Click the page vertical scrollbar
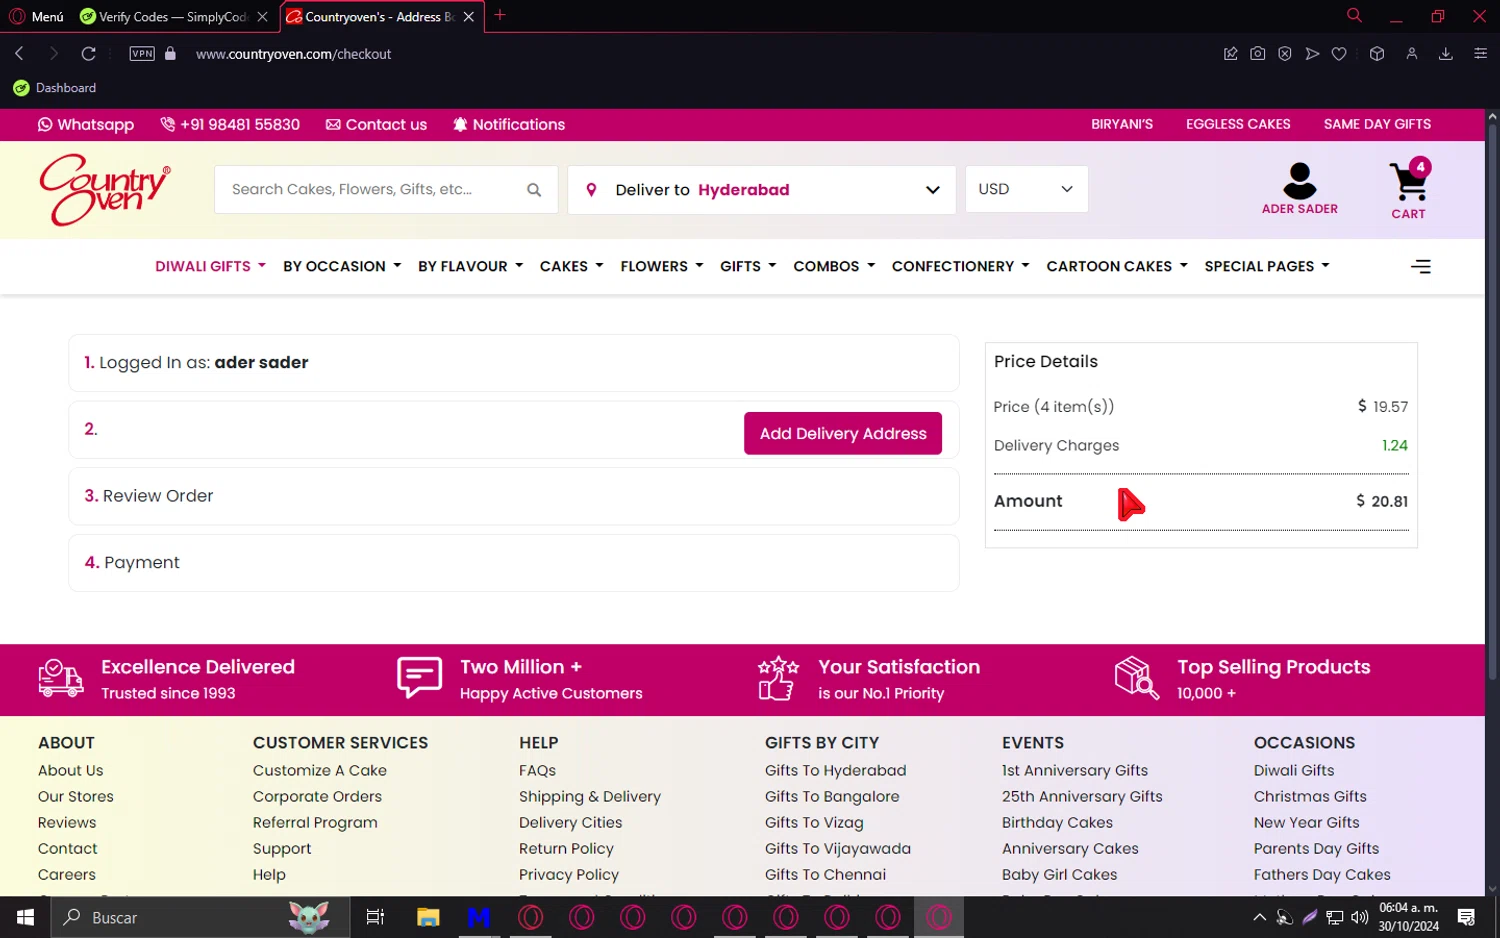This screenshot has height=938, width=1500. click(x=1492, y=400)
